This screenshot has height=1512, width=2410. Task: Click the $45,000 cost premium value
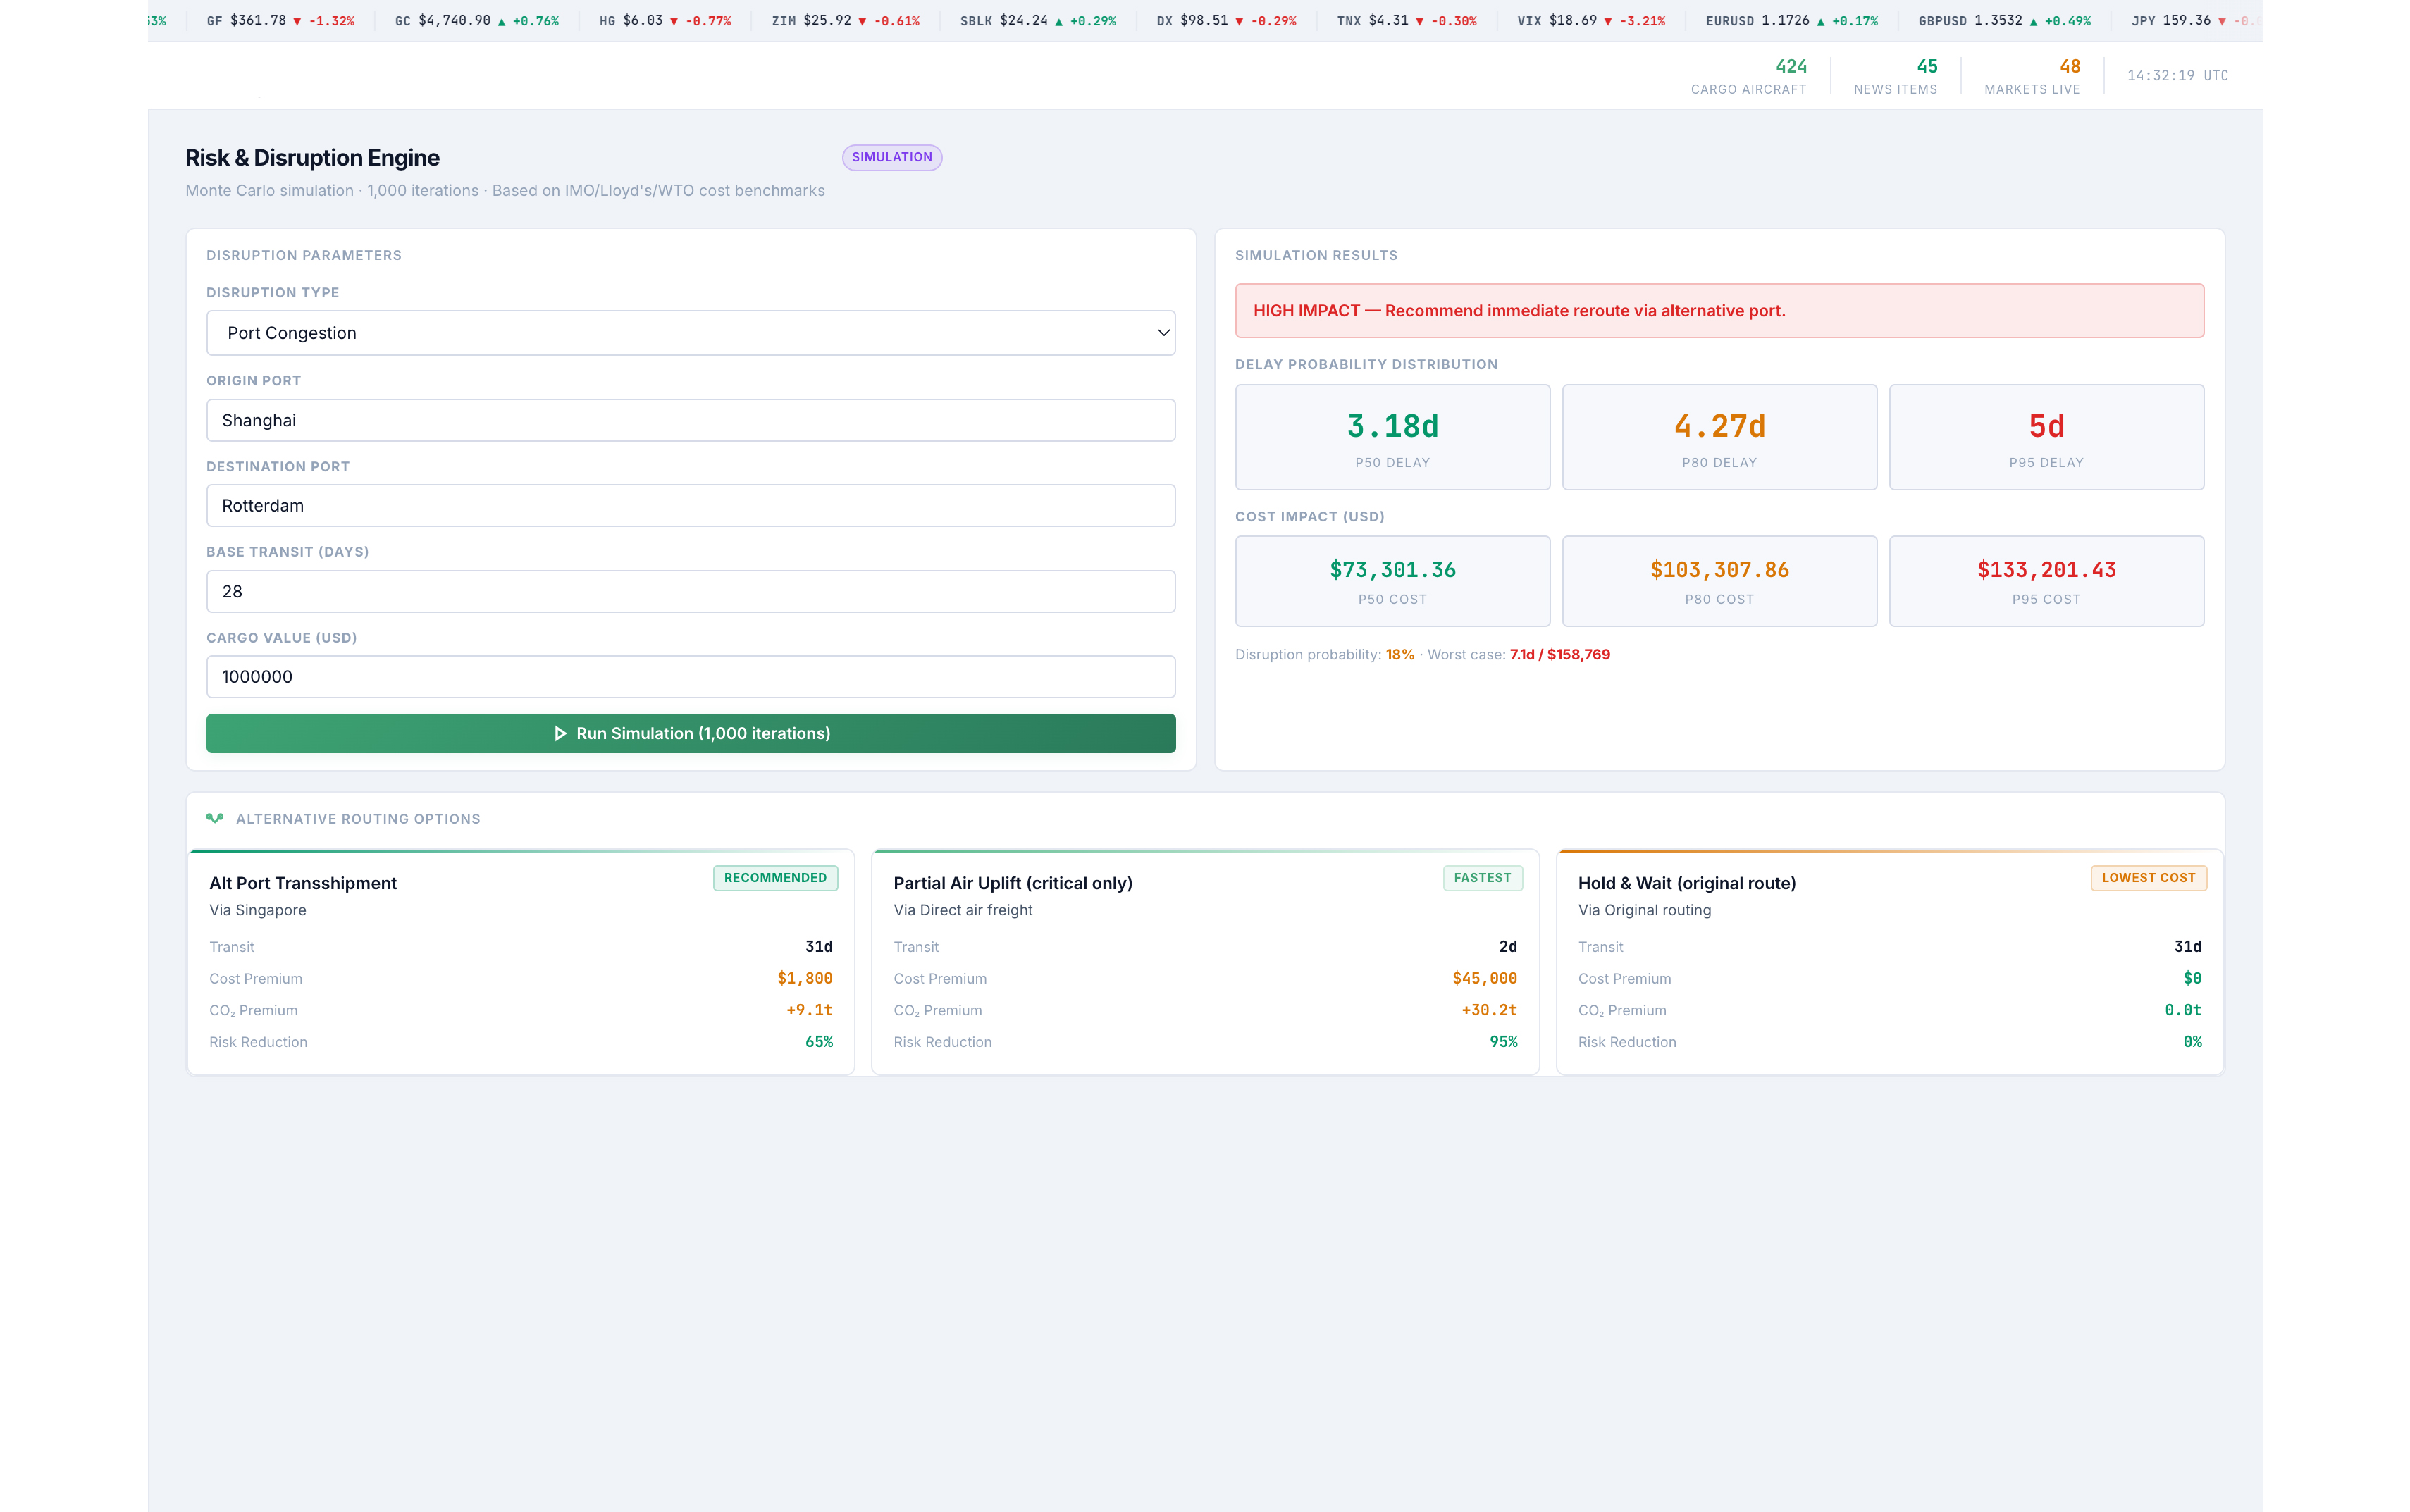(1484, 978)
